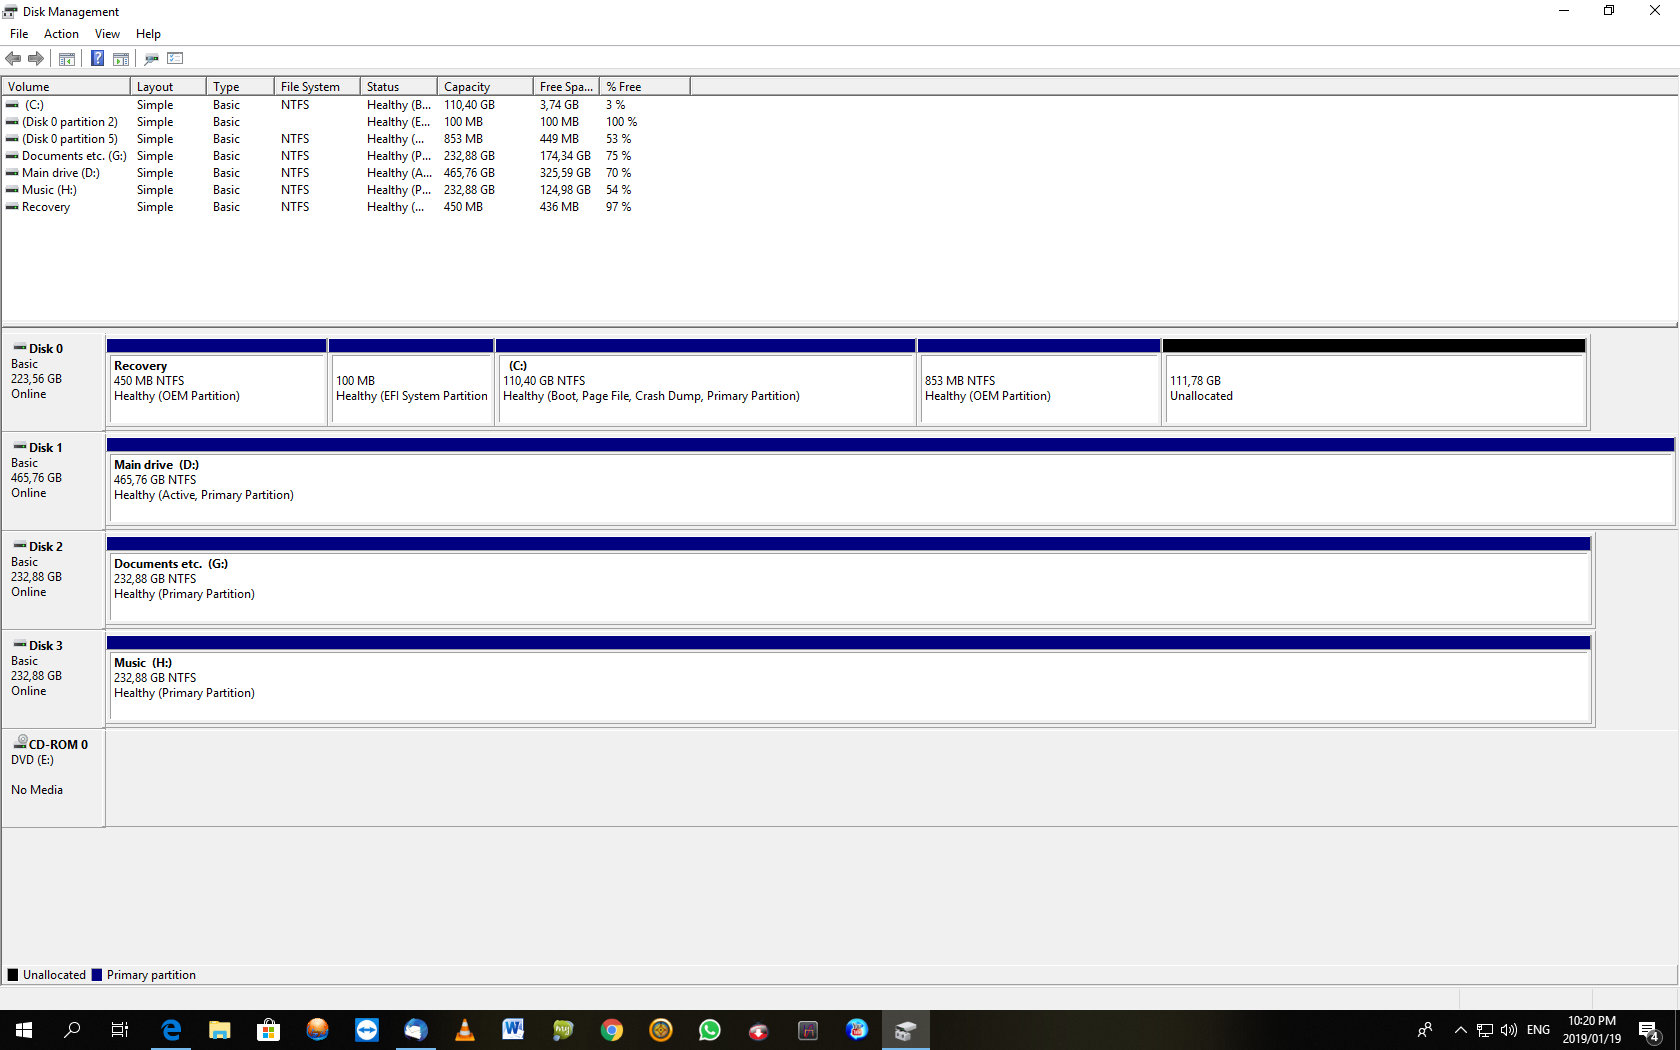Image resolution: width=1680 pixels, height=1050 pixels.
Task: Open File Explorer from the taskbar
Action: click(x=220, y=1030)
